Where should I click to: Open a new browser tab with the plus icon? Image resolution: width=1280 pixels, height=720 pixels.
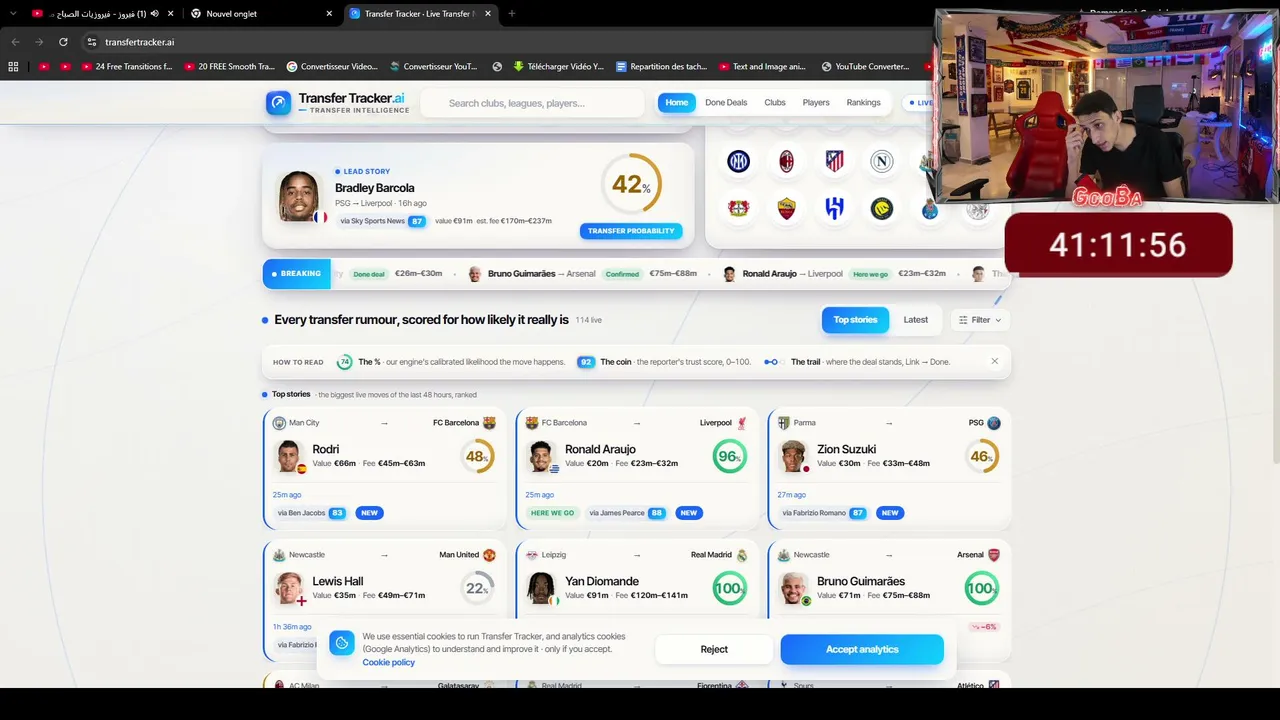512,14
